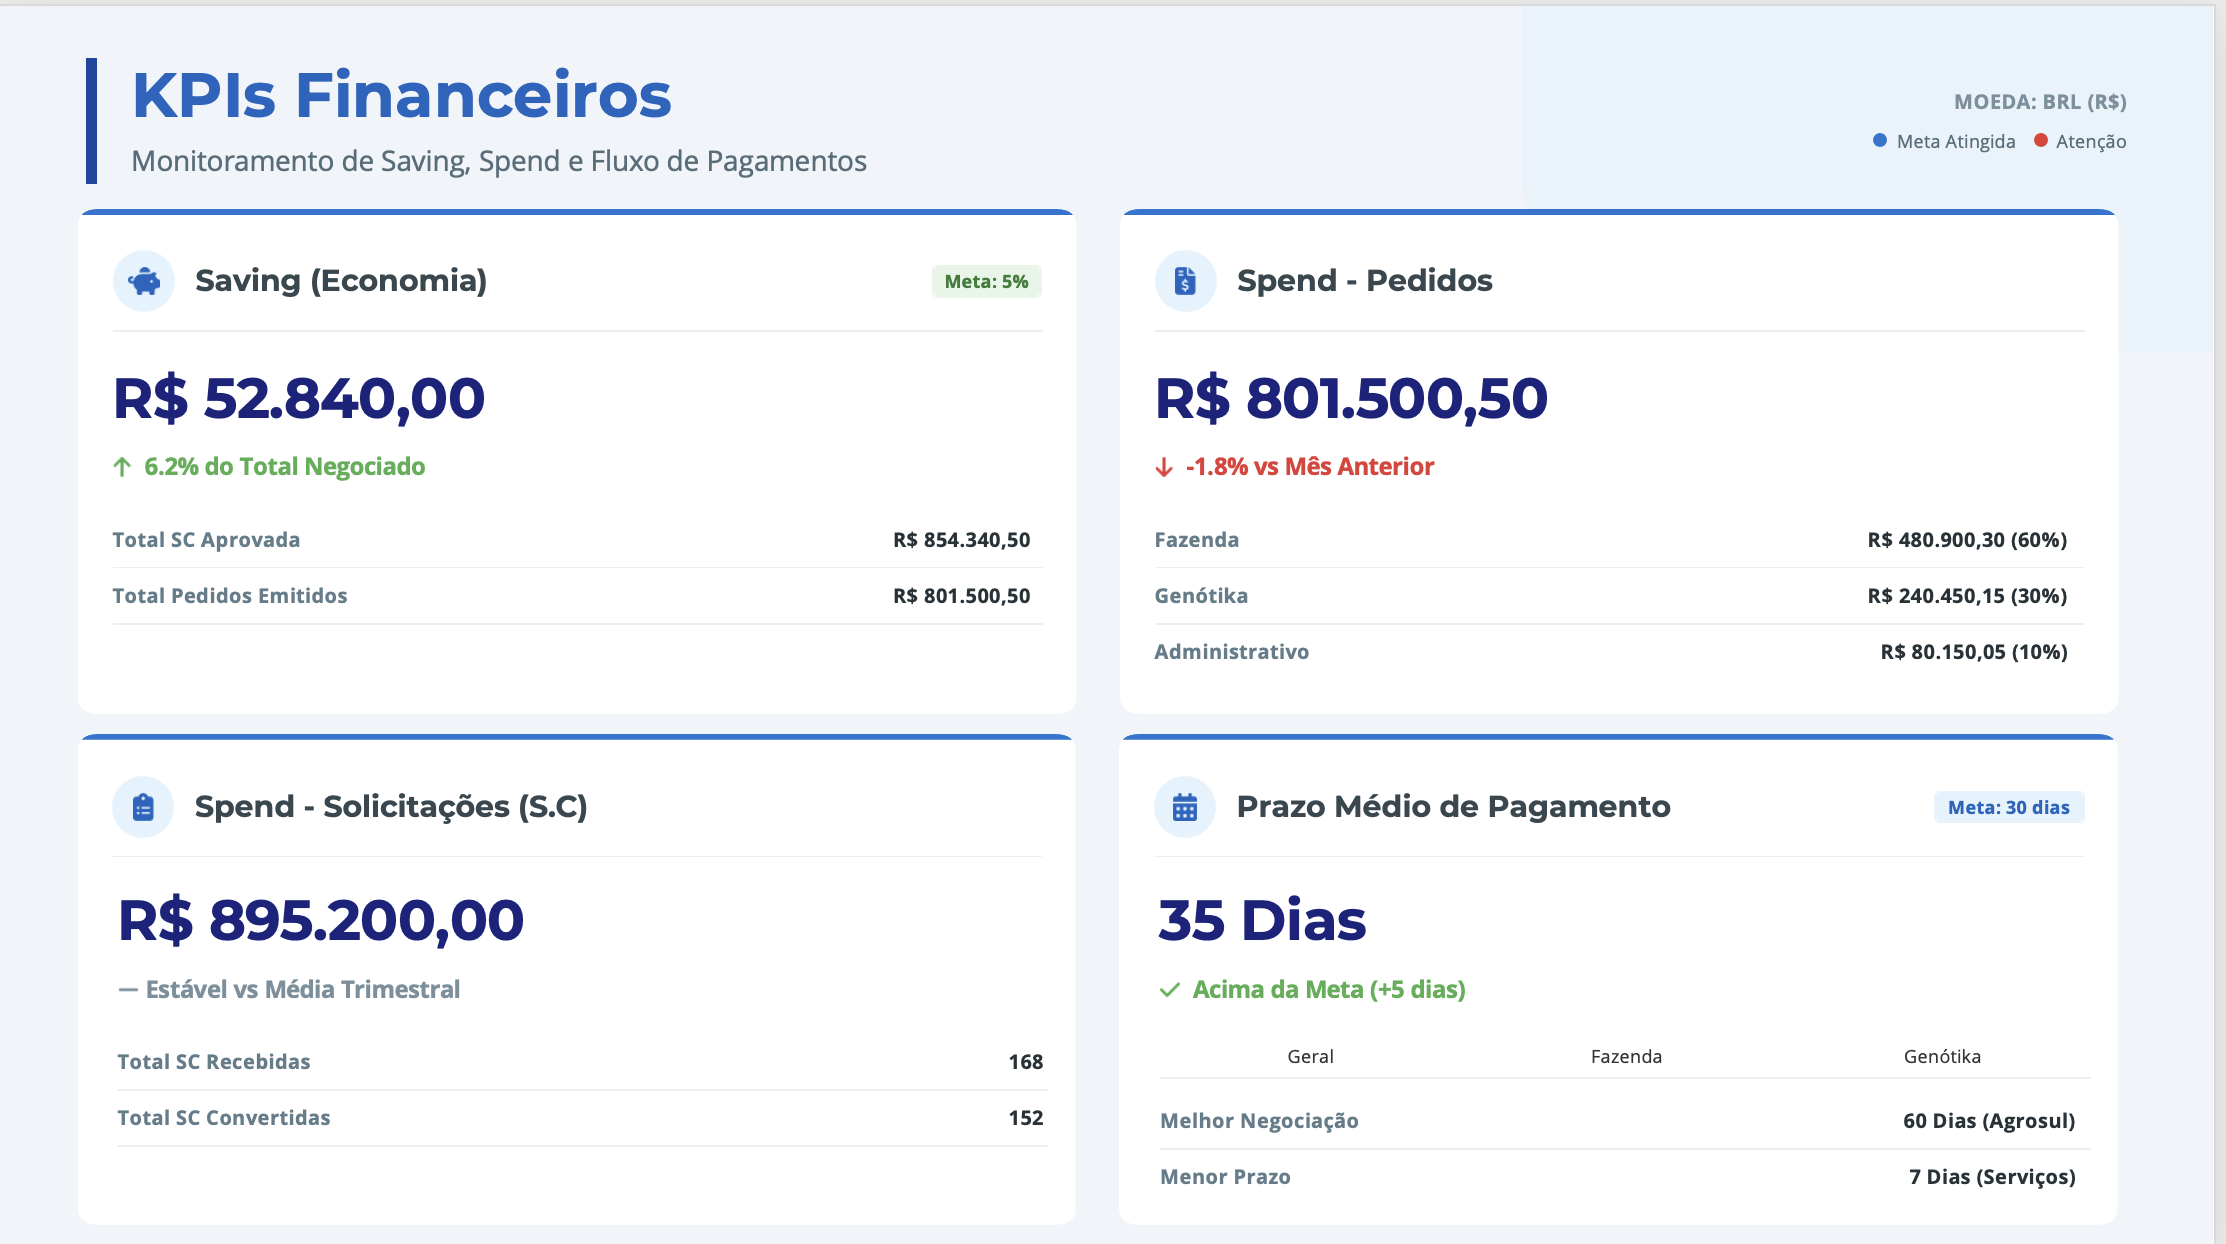Select the Geral tab in payment card
2226x1244 pixels.
click(x=1310, y=1057)
